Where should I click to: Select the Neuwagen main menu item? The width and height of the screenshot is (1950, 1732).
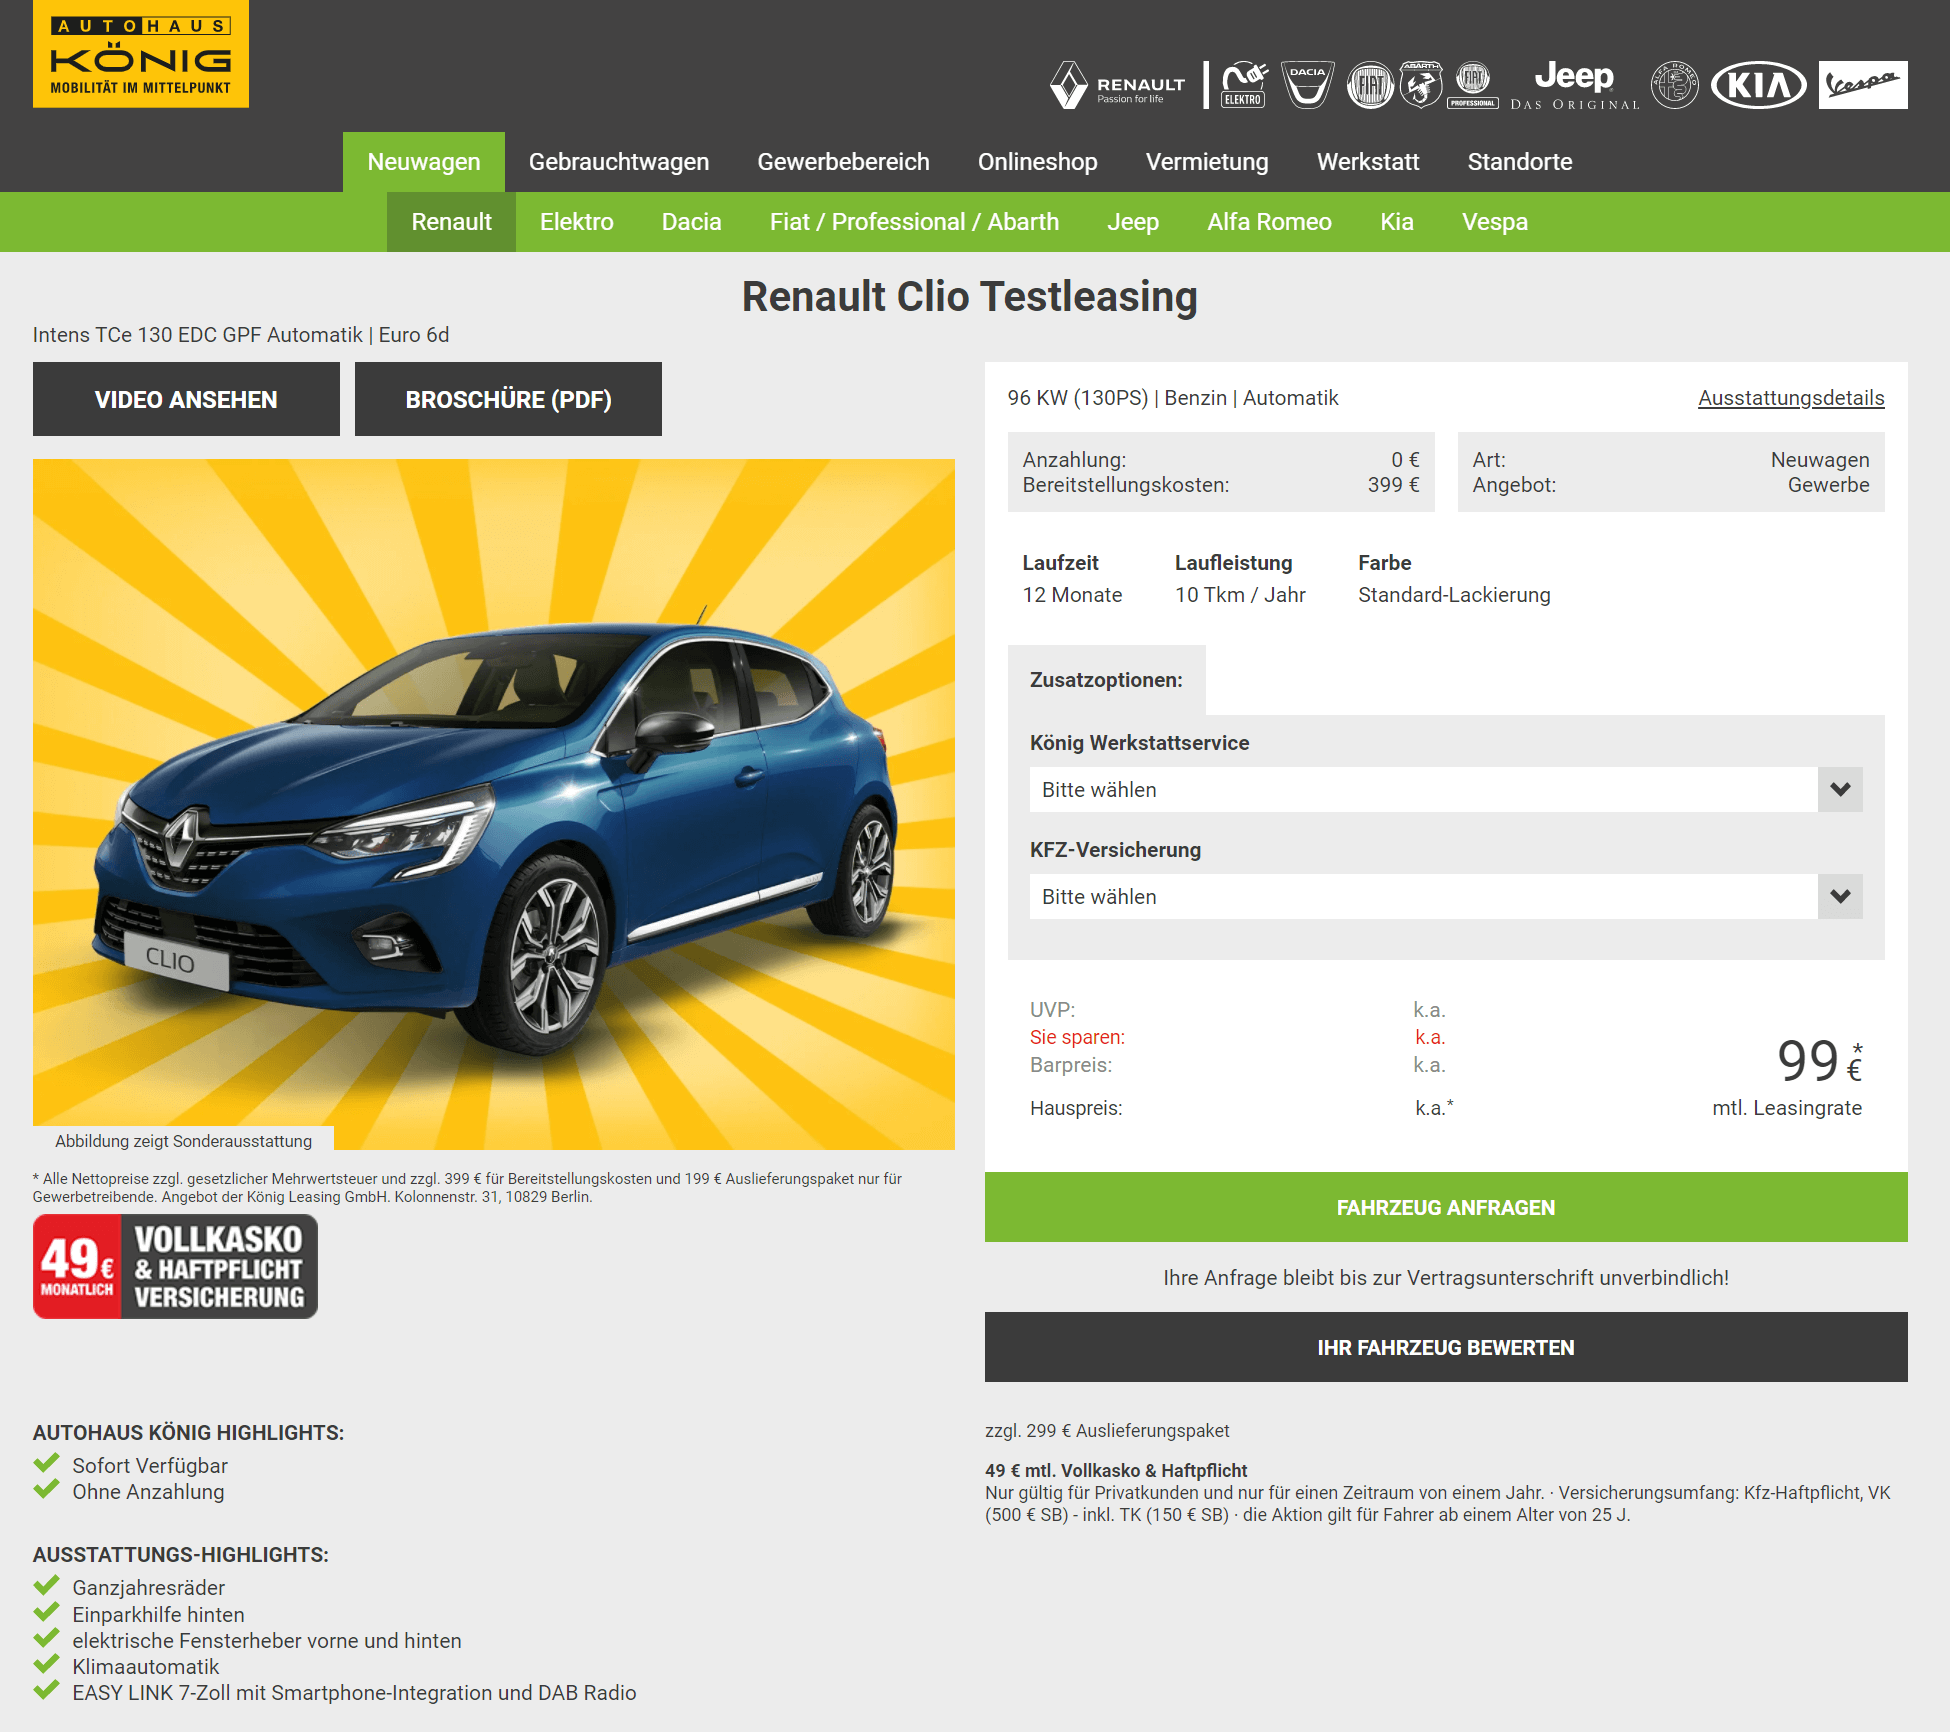click(x=424, y=162)
